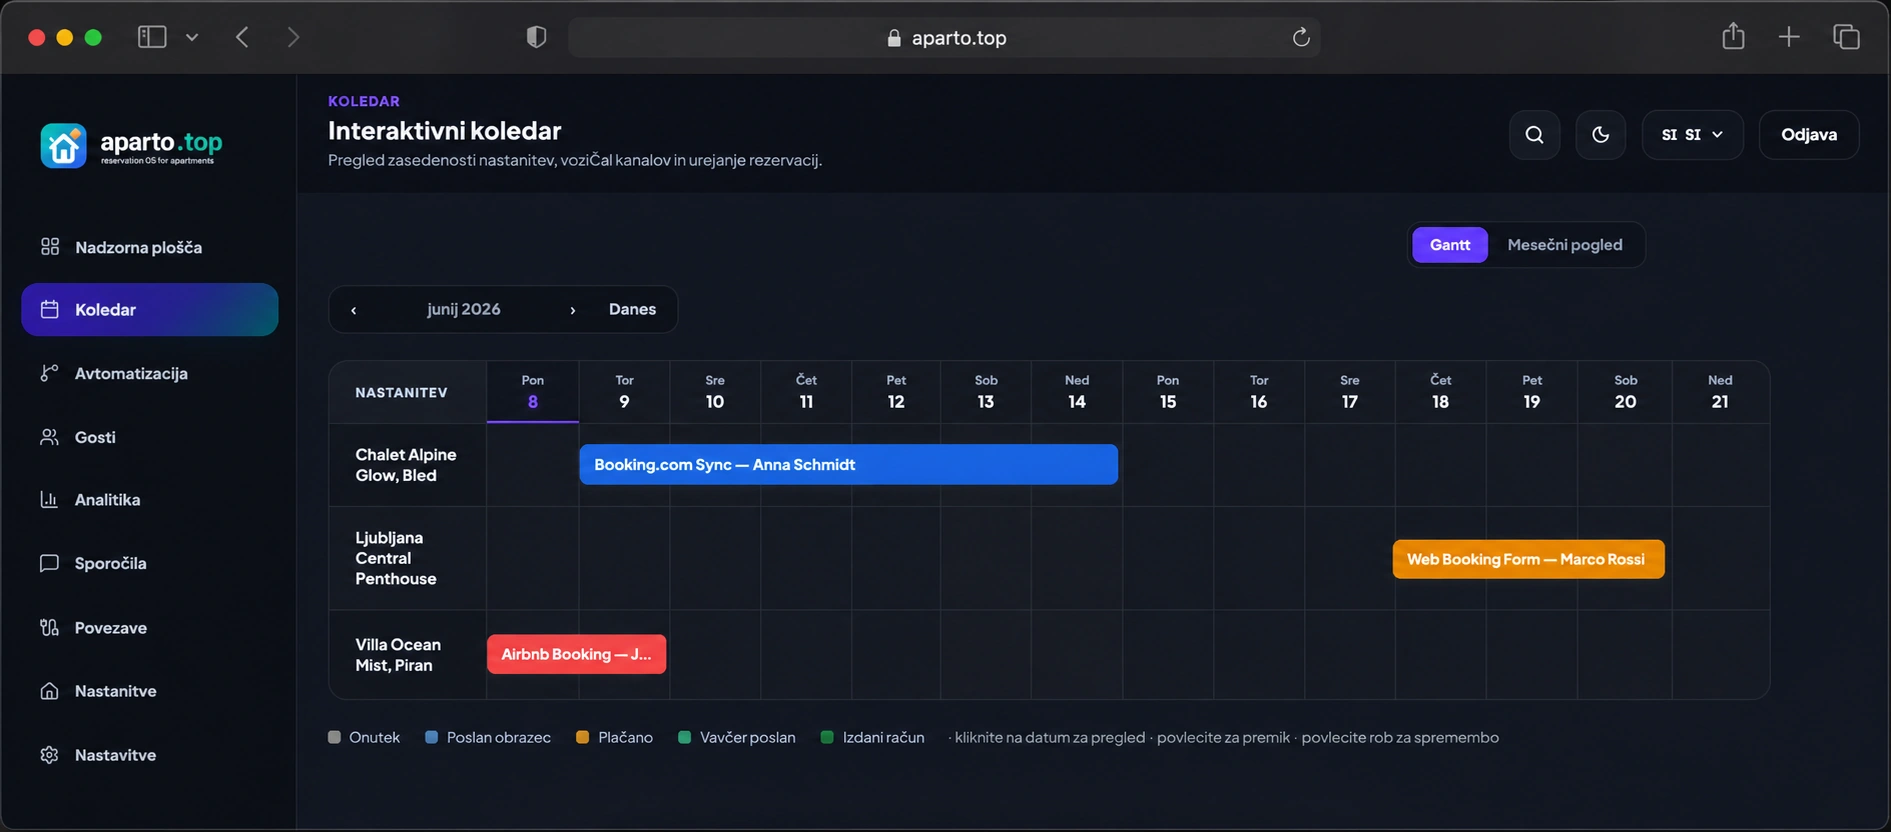Go back in Safari
This screenshot has width=1891, height=832.
tap(242, 37)
